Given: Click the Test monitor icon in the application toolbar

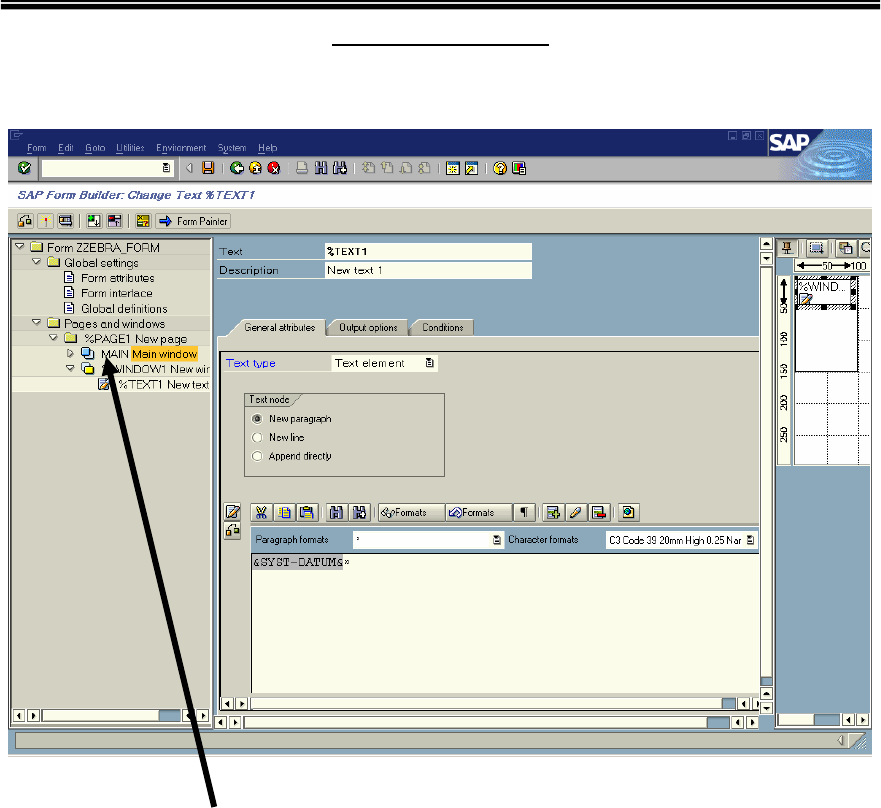Looking at the screenshot, I should pyautogui.click(x=65, y=221).
